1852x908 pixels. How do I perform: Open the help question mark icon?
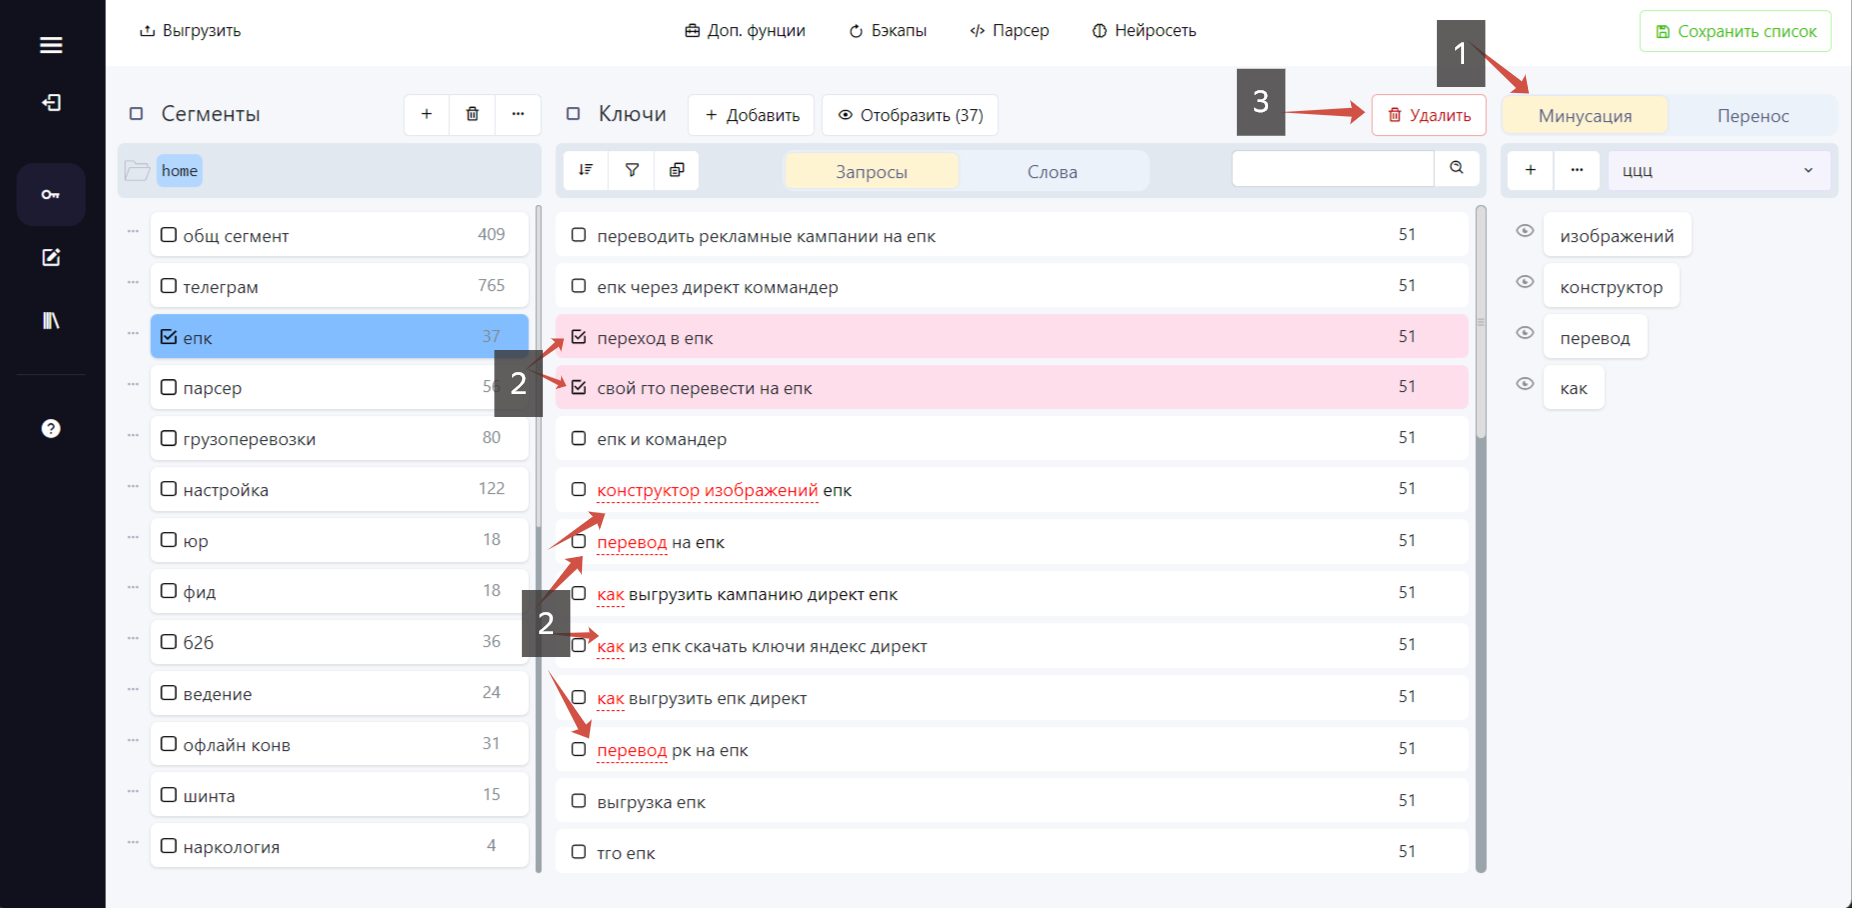(51, 429)
